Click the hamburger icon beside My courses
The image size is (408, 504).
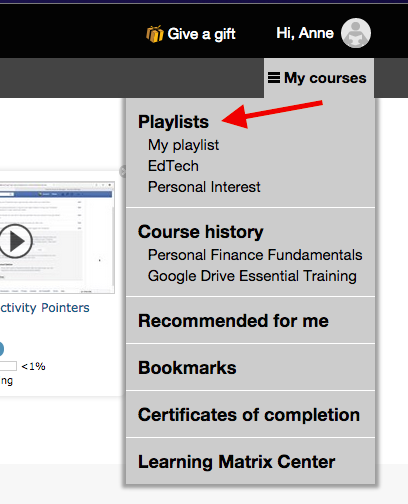pos(274,78)
